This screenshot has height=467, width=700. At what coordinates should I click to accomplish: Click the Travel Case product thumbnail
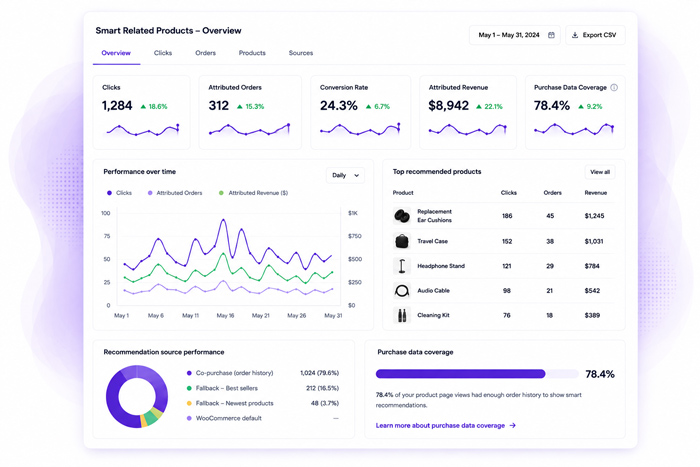pos(402,241)
